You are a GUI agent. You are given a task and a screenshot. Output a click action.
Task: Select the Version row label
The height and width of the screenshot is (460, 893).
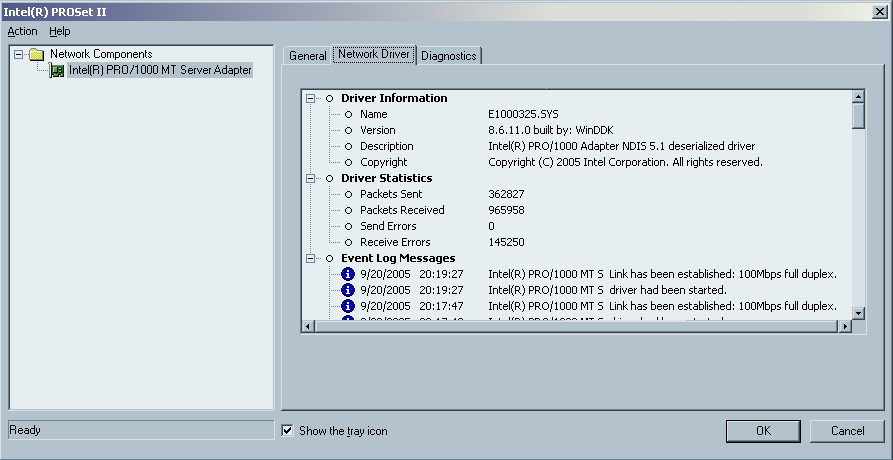point(378,130)
